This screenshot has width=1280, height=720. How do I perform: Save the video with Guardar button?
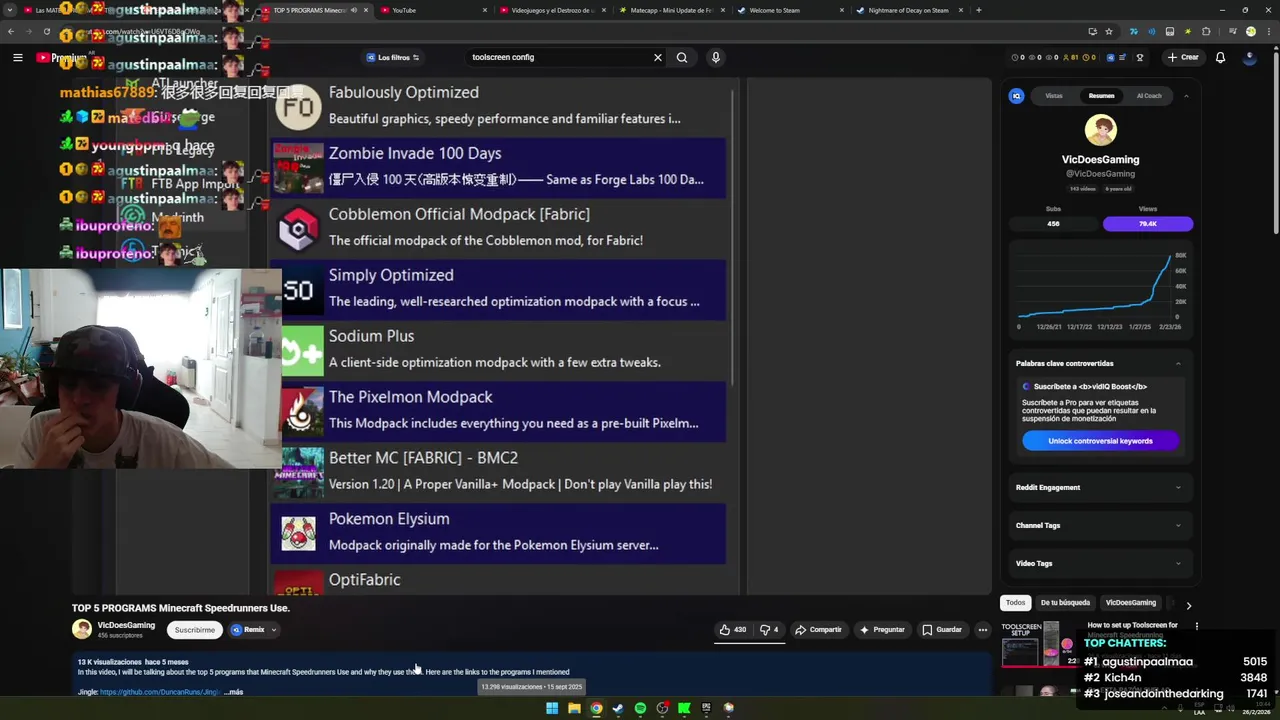pyautogui.click(x=942, y=630)
